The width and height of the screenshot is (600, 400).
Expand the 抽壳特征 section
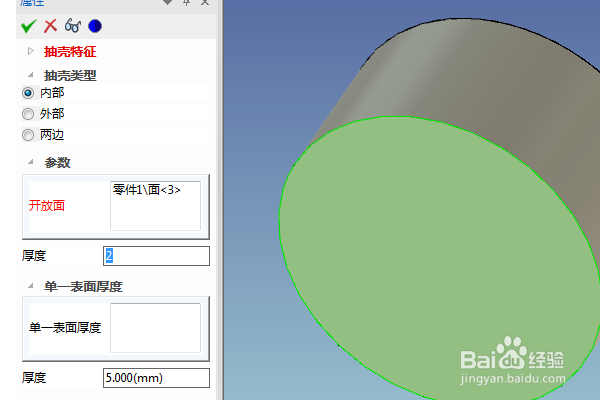(31, 51)
